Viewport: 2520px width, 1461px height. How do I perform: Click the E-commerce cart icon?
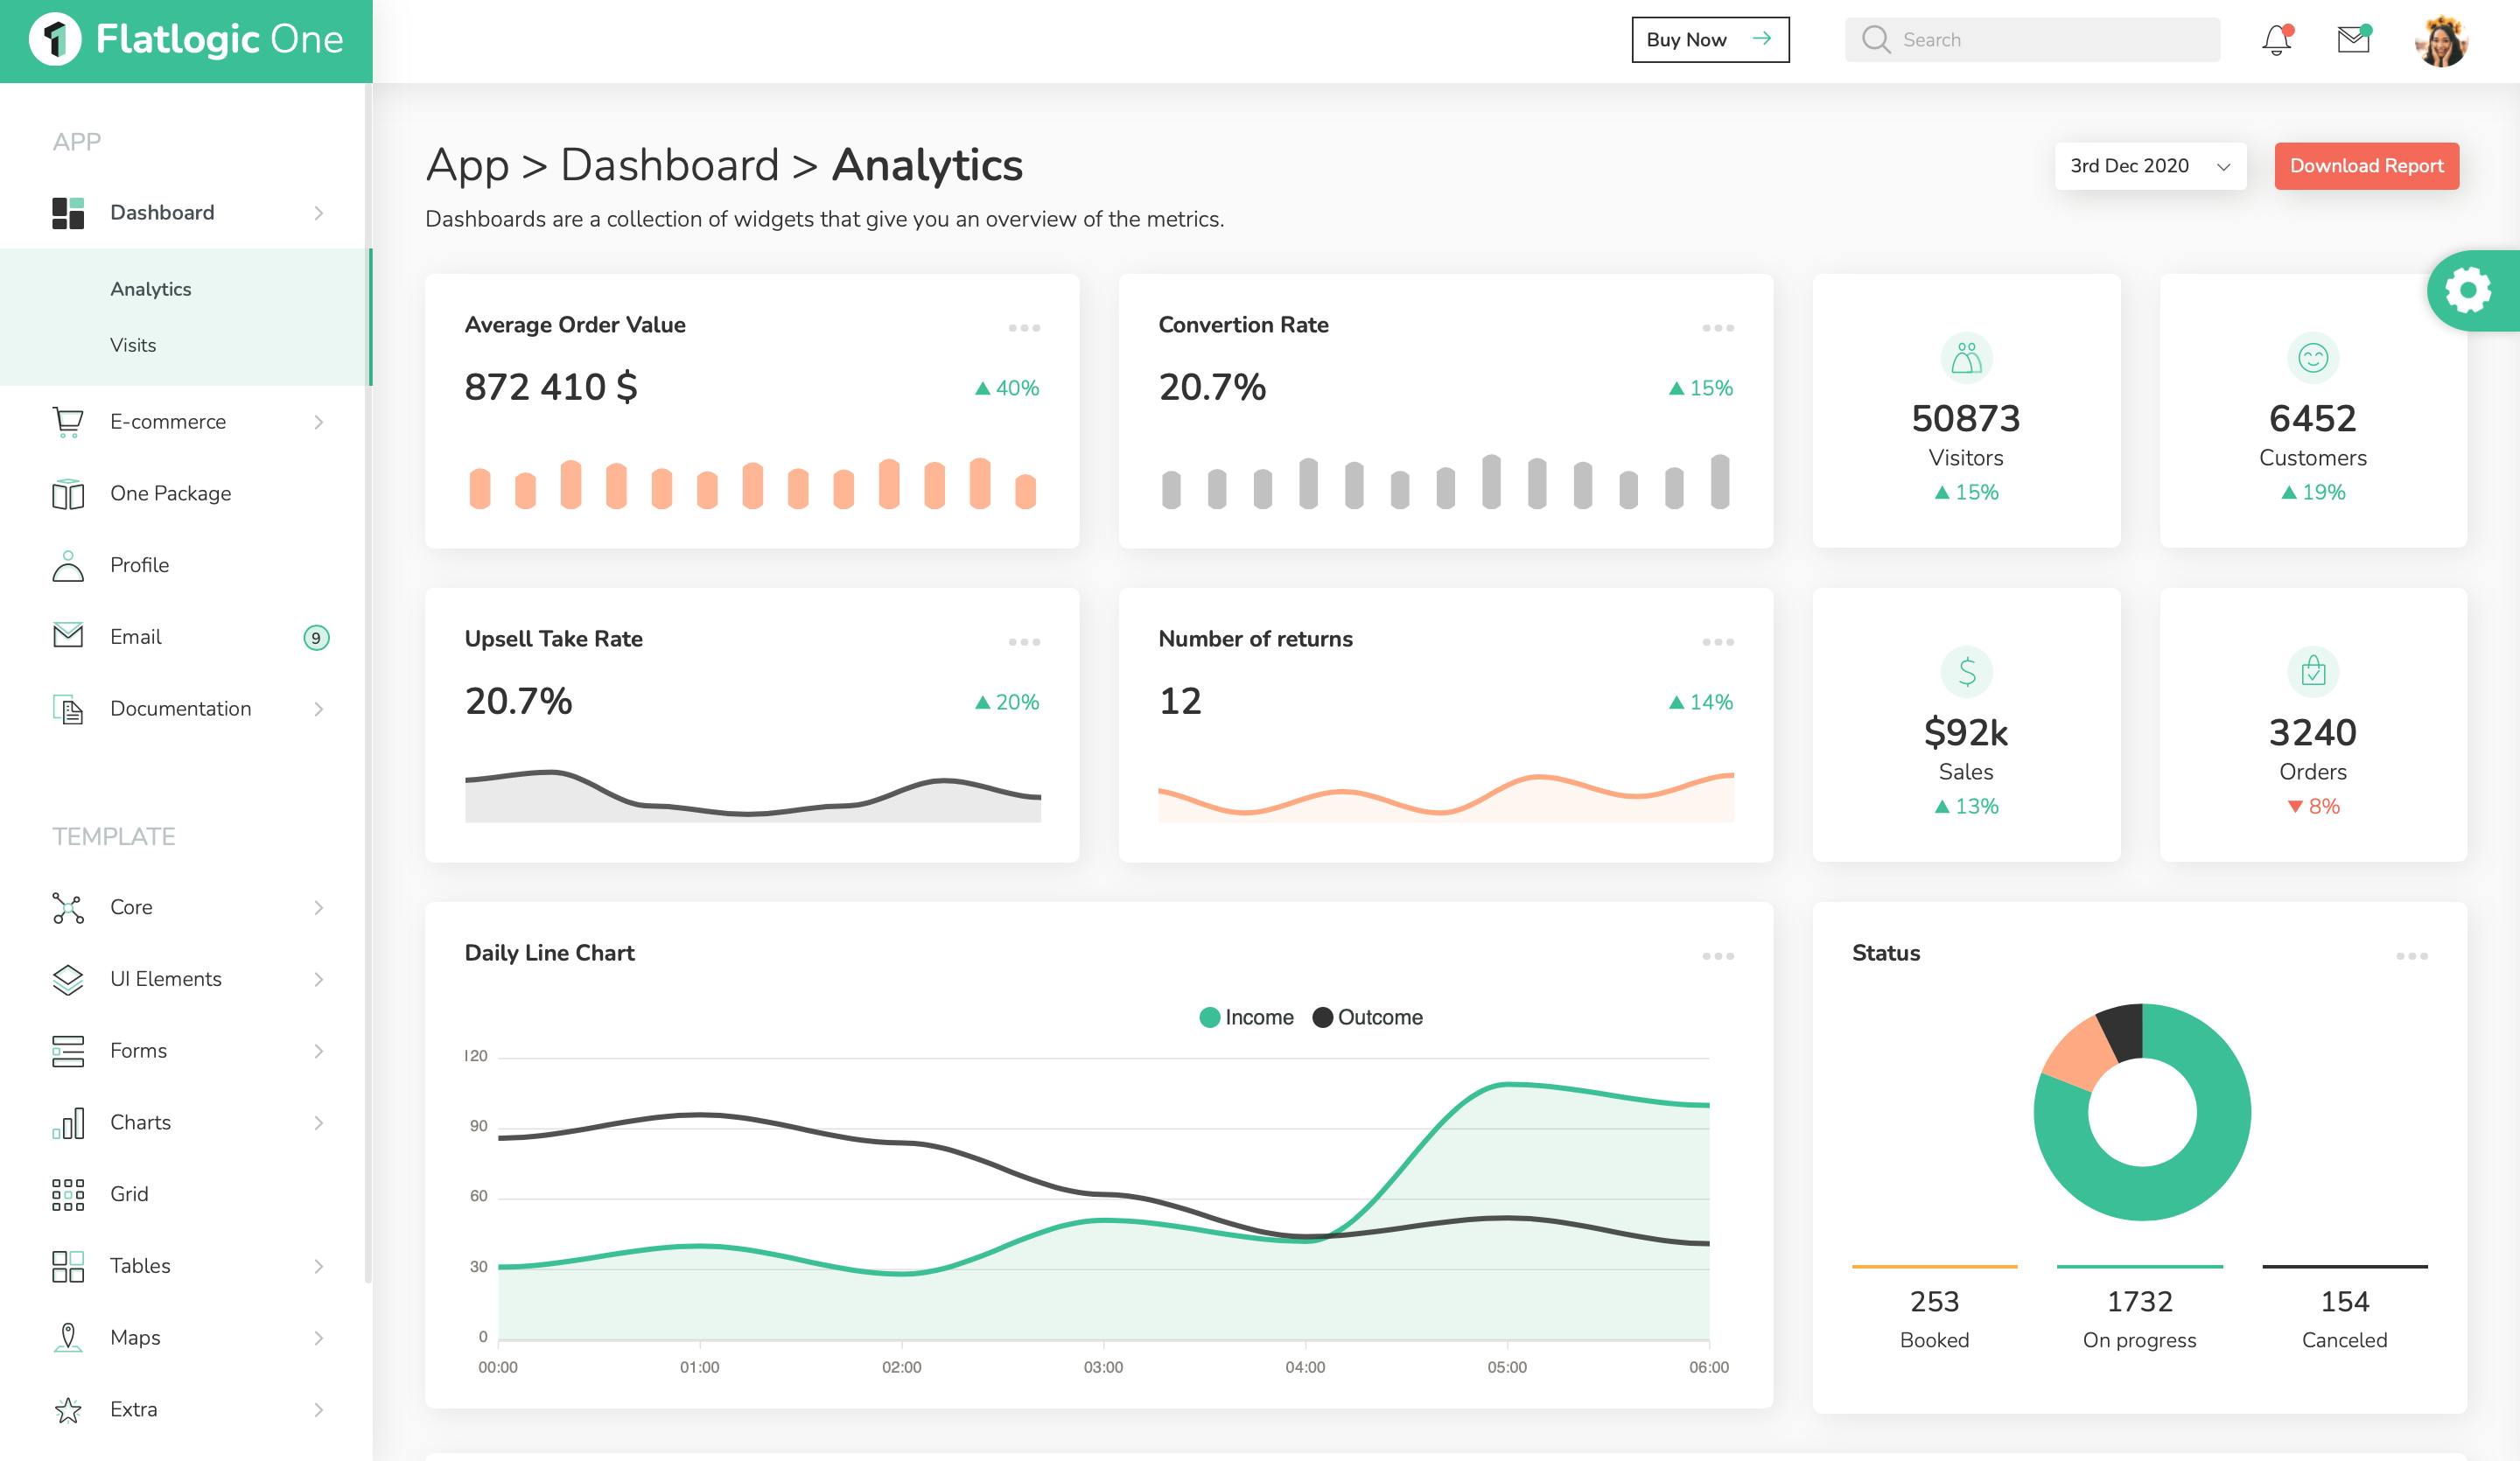[x=68, y=422]
